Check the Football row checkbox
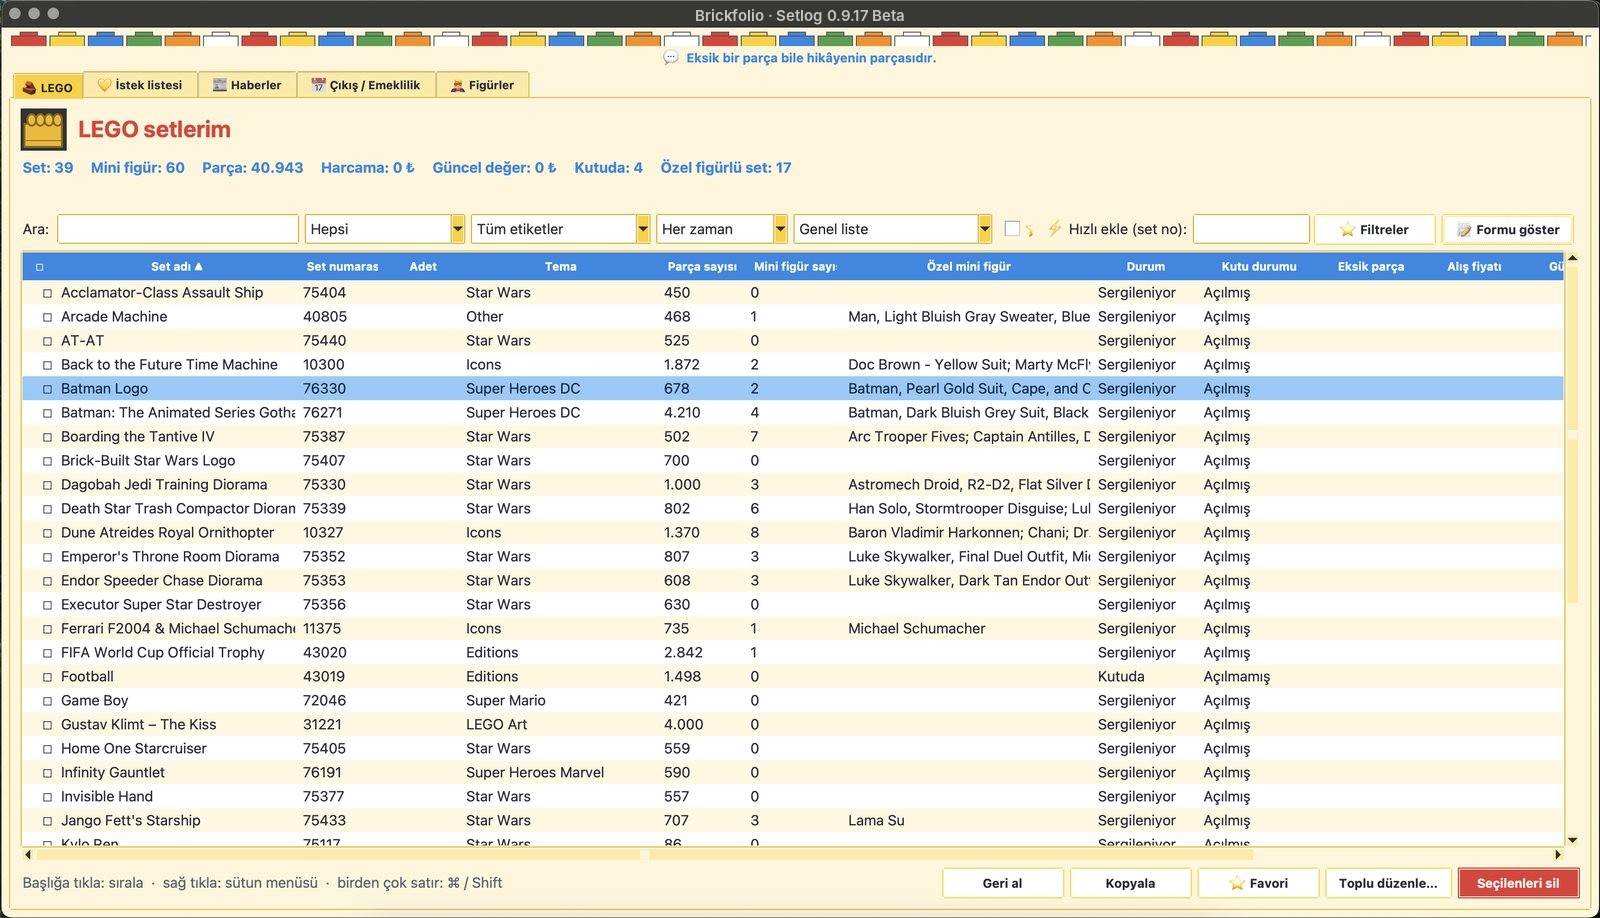1600x918 pixels. 47,677
